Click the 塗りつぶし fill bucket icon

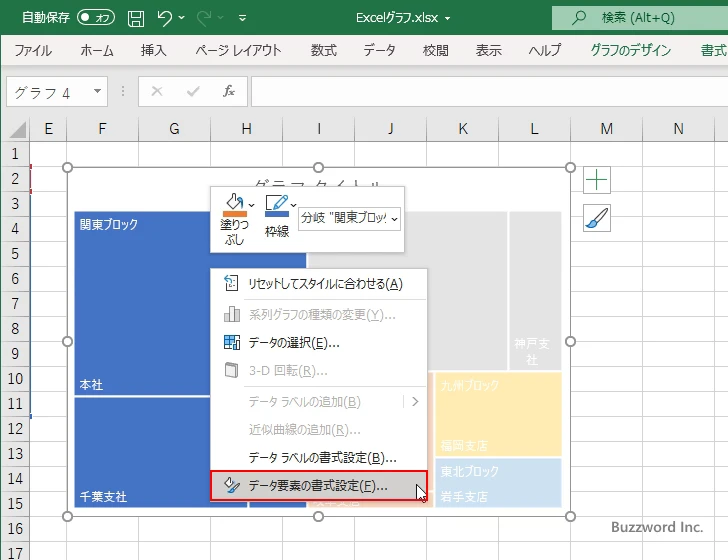tap(234, 205)
